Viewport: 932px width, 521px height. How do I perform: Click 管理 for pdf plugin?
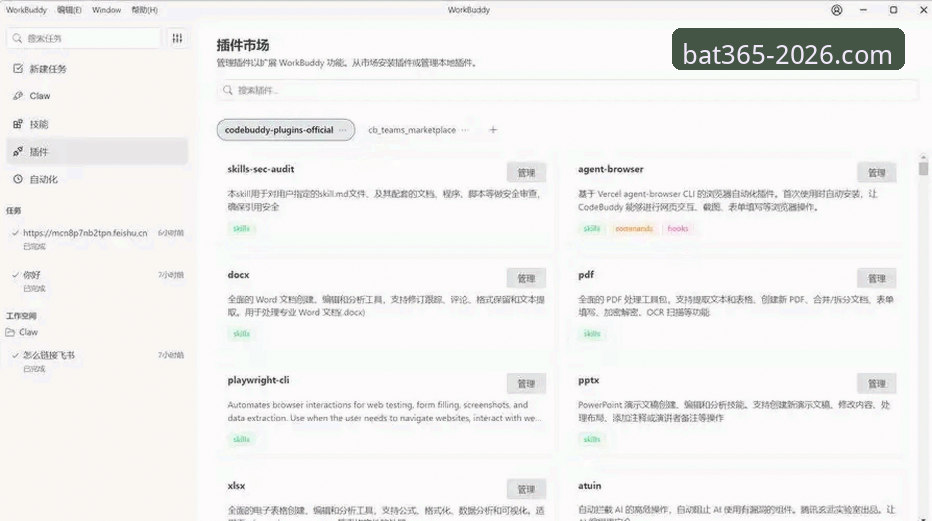click(x=877, y=279)
